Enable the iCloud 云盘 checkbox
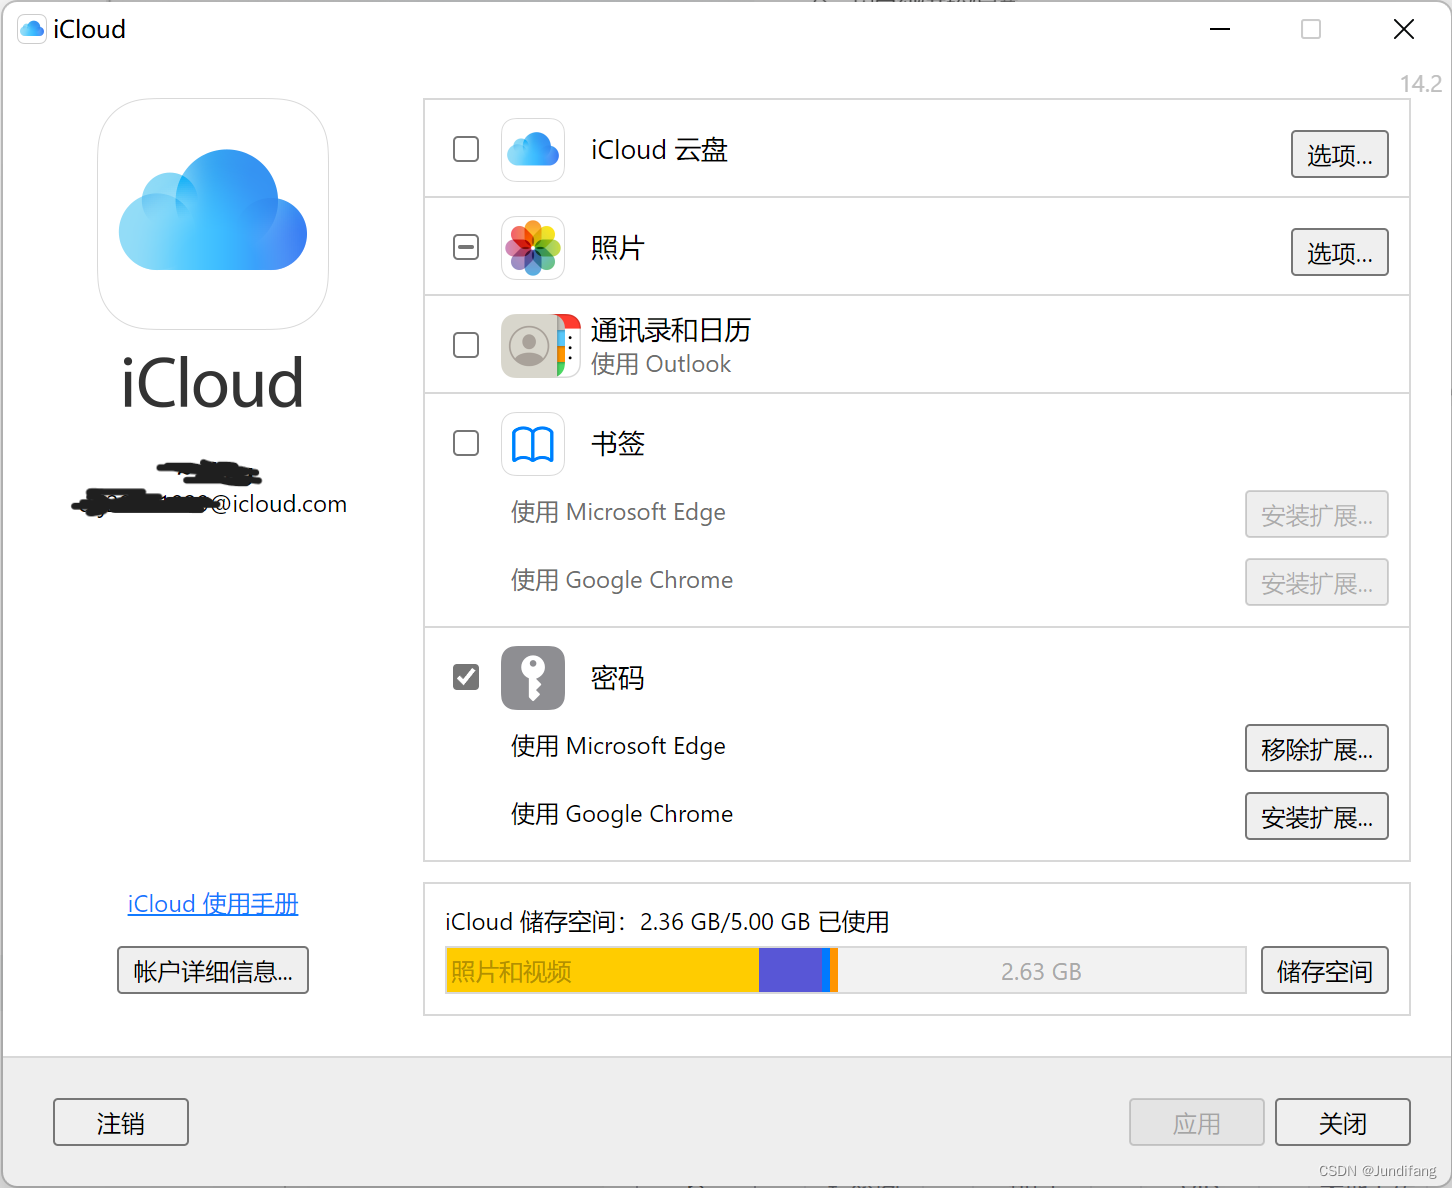This screenshot has height=1188, width=1452. (x=466, y=149)
